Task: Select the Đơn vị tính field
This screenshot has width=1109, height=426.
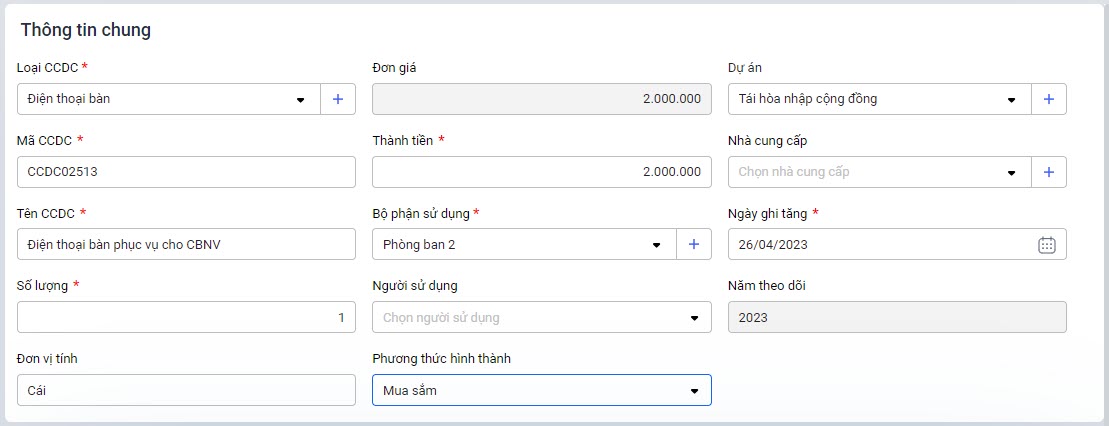Action: (186, 390)
